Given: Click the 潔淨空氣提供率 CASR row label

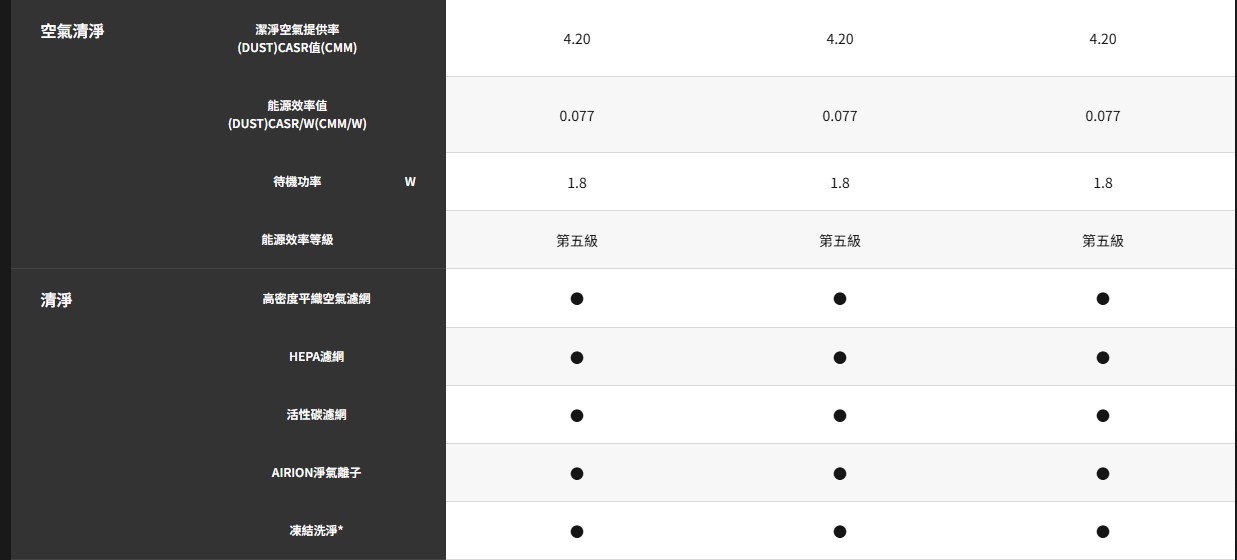Looking at the screenshot, I should [297, 39].
